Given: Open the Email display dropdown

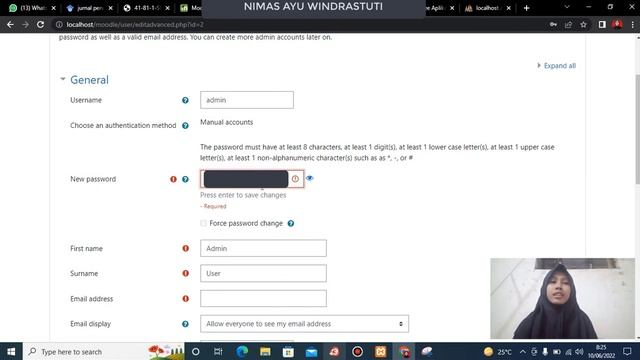Looking at the screenshot, I should [304, 324].
